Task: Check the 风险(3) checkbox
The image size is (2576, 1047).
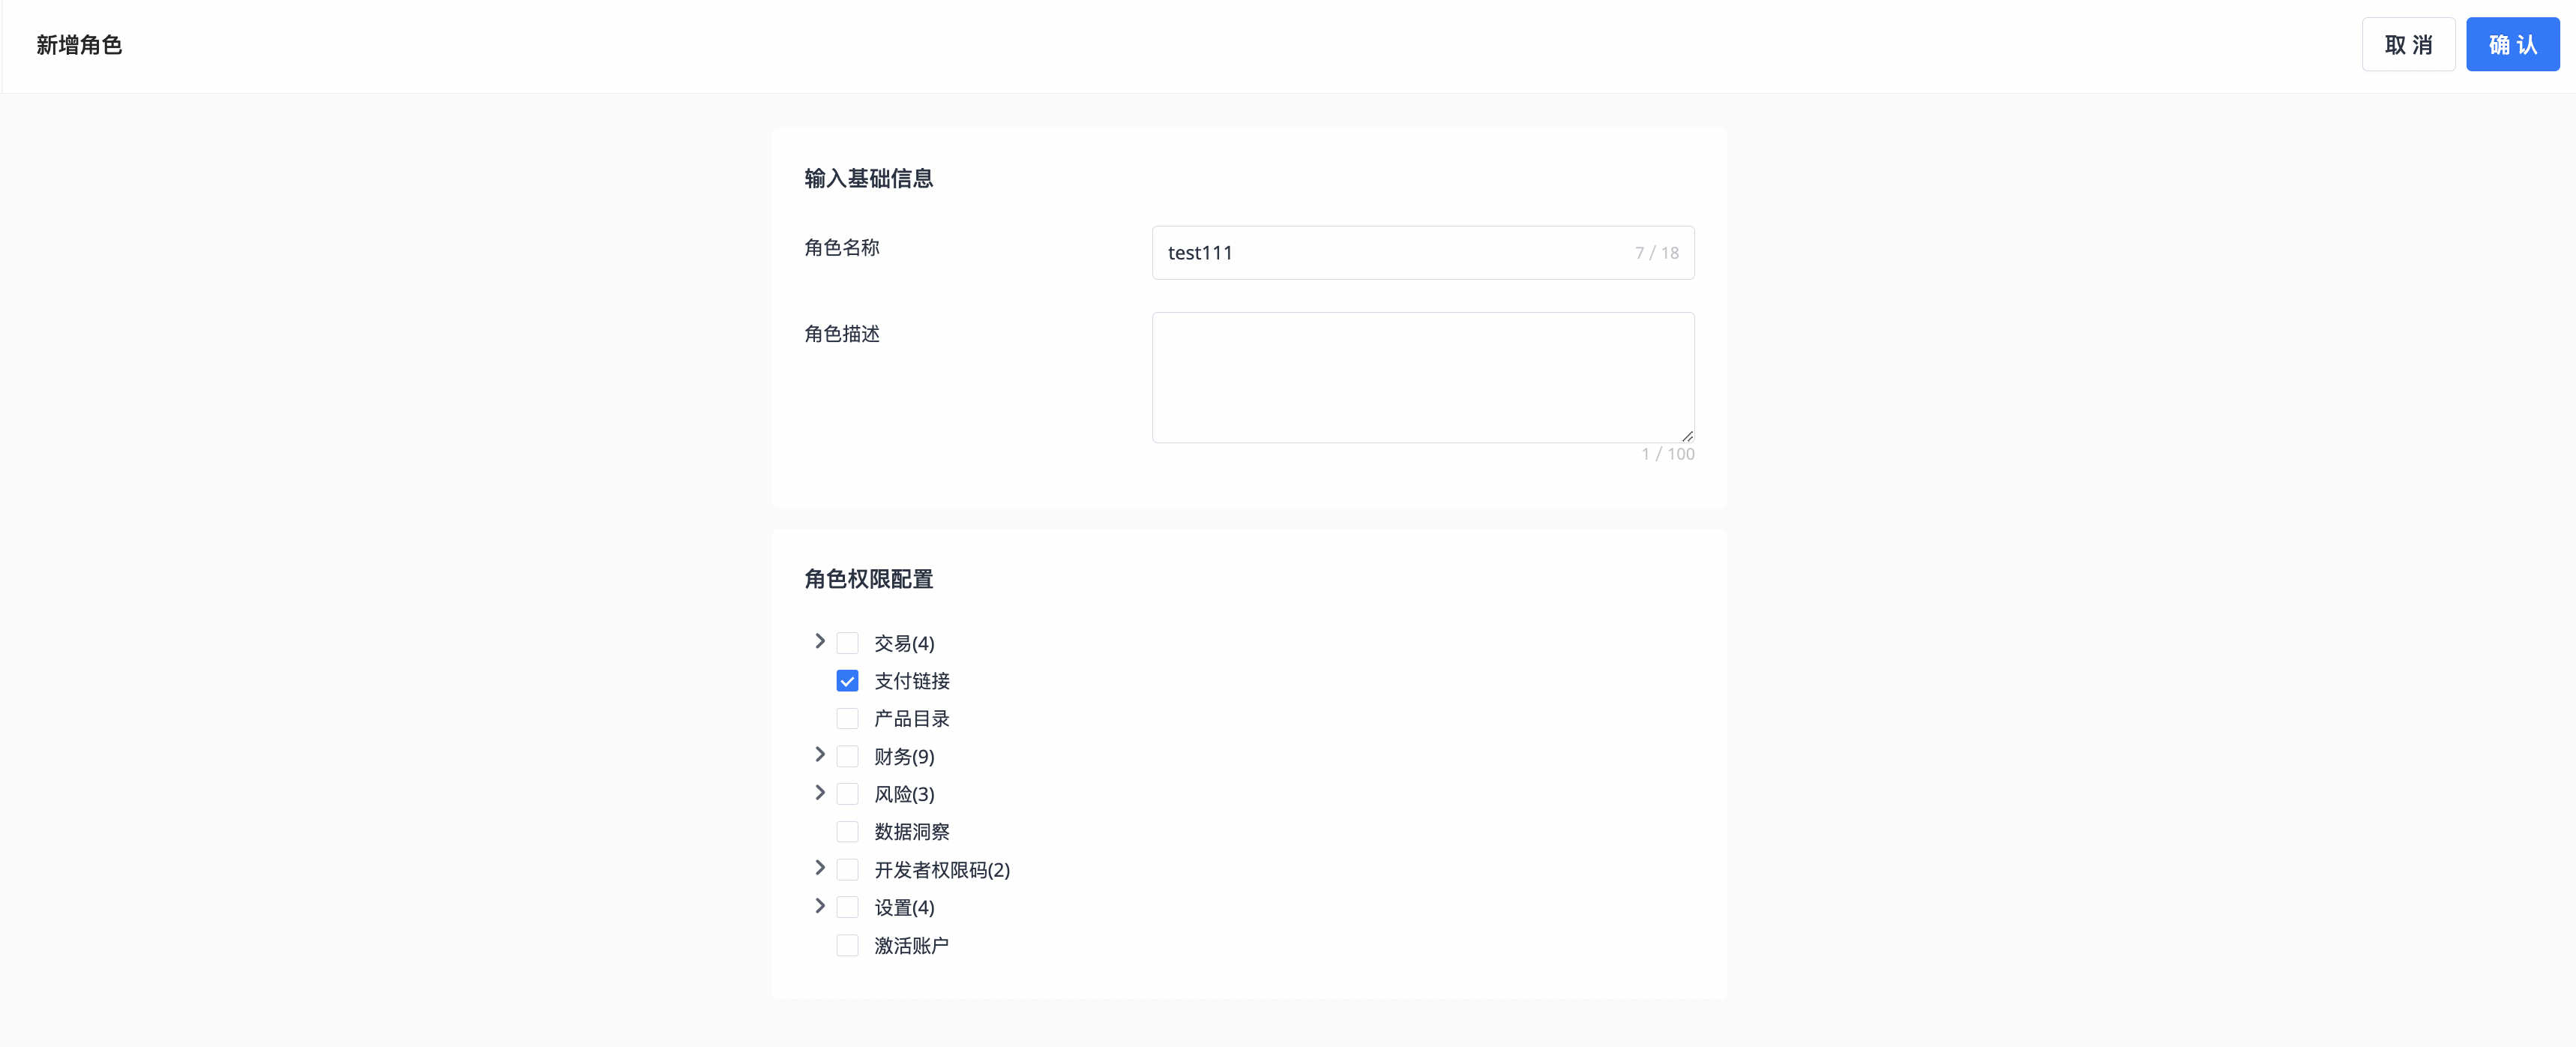Action: point(847,794)
